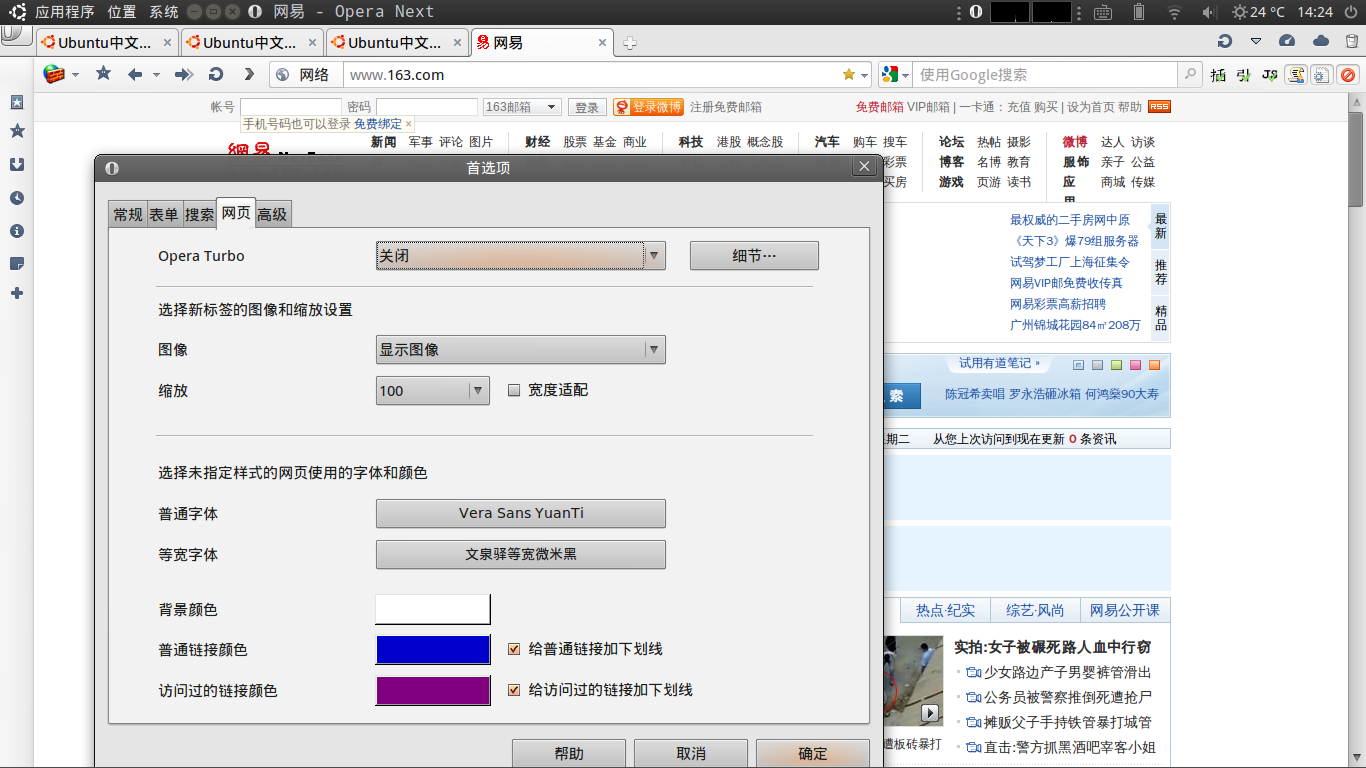1366x768 pixels.
Task: Open the Opera Turbo dropdown showing 关闭
Action: [x=520, y=256]
